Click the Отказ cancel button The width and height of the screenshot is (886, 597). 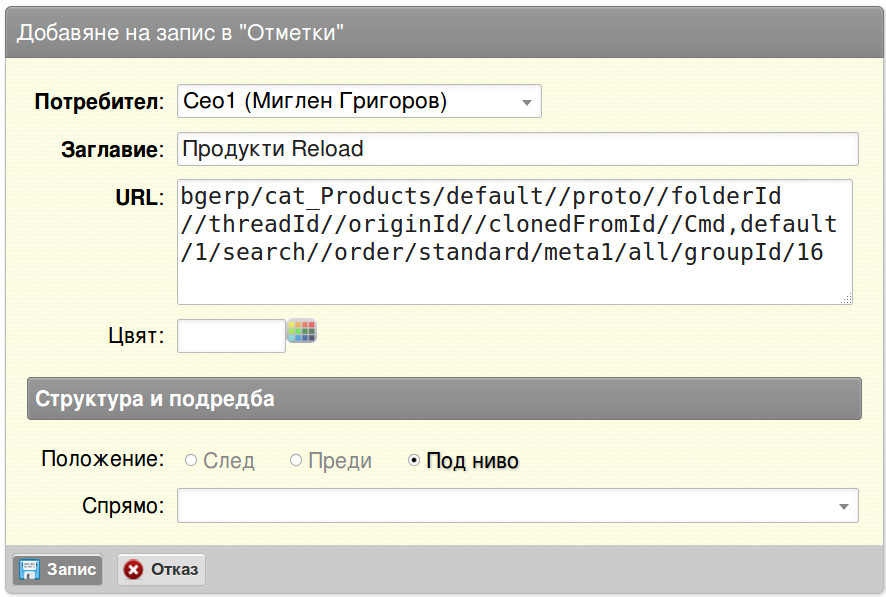pyautogui.click(x=162, y=569)
